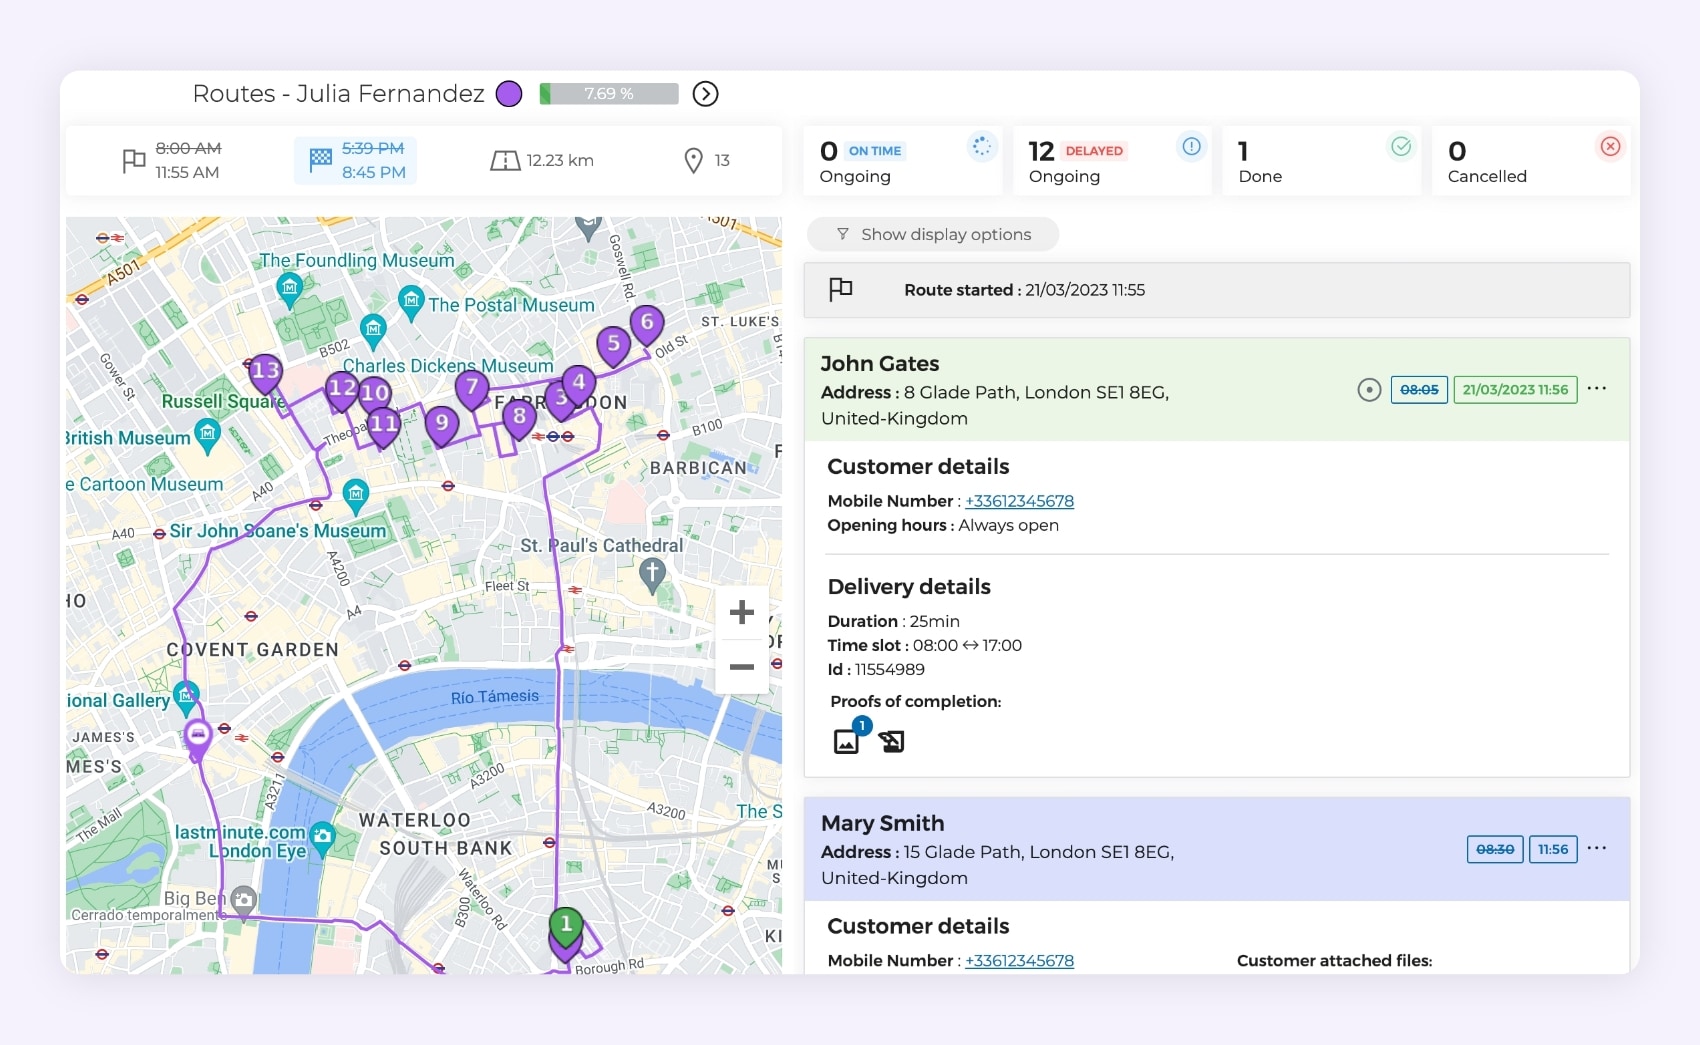This screenshot has height=1045, width=1700.
Task: Click the target icon on John Gates's delivery
Action: coord(1369,390)
